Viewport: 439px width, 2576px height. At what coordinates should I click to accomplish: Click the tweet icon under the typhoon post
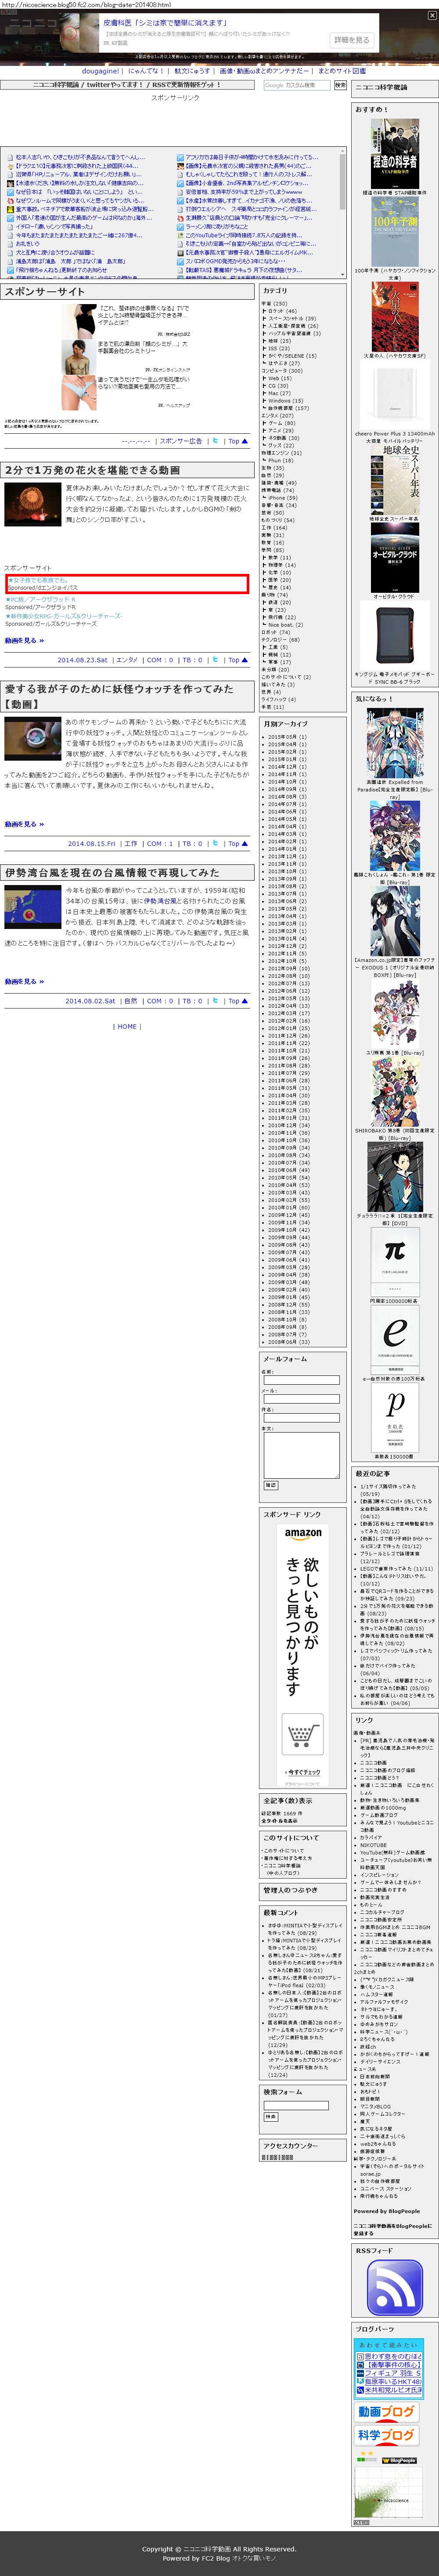tap(215, 1000)
